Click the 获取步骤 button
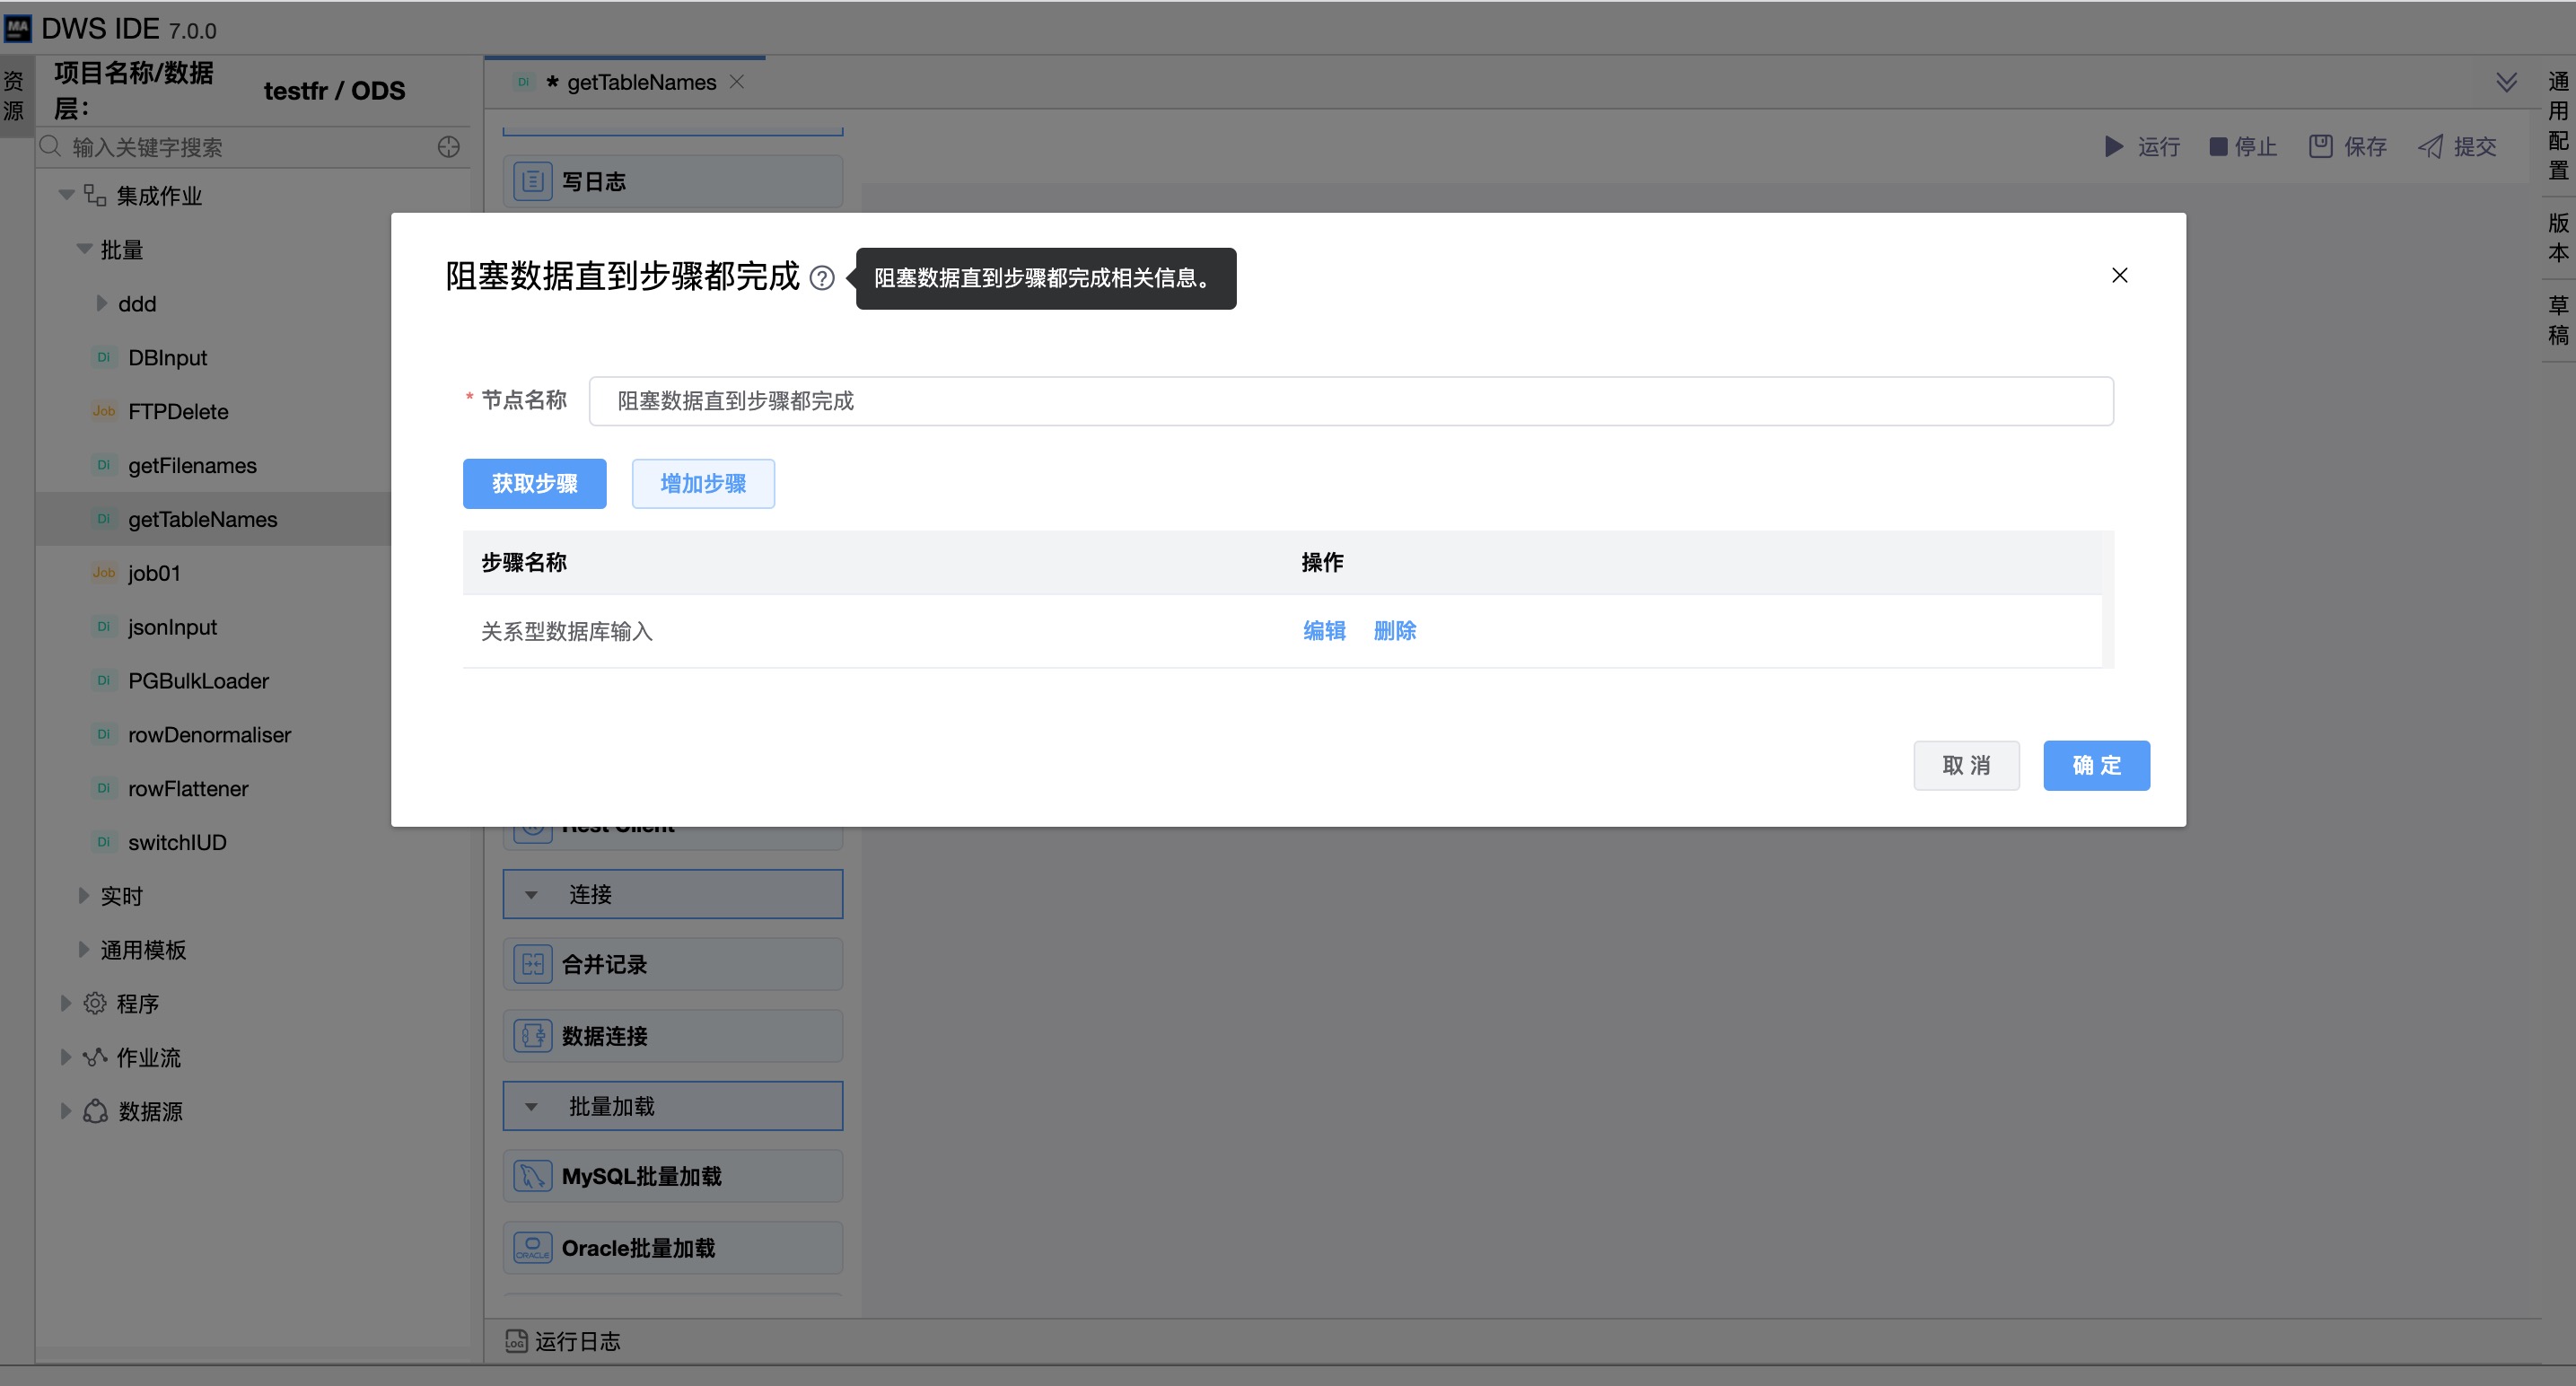2576x1386 pixels. [x=534, y=484]
